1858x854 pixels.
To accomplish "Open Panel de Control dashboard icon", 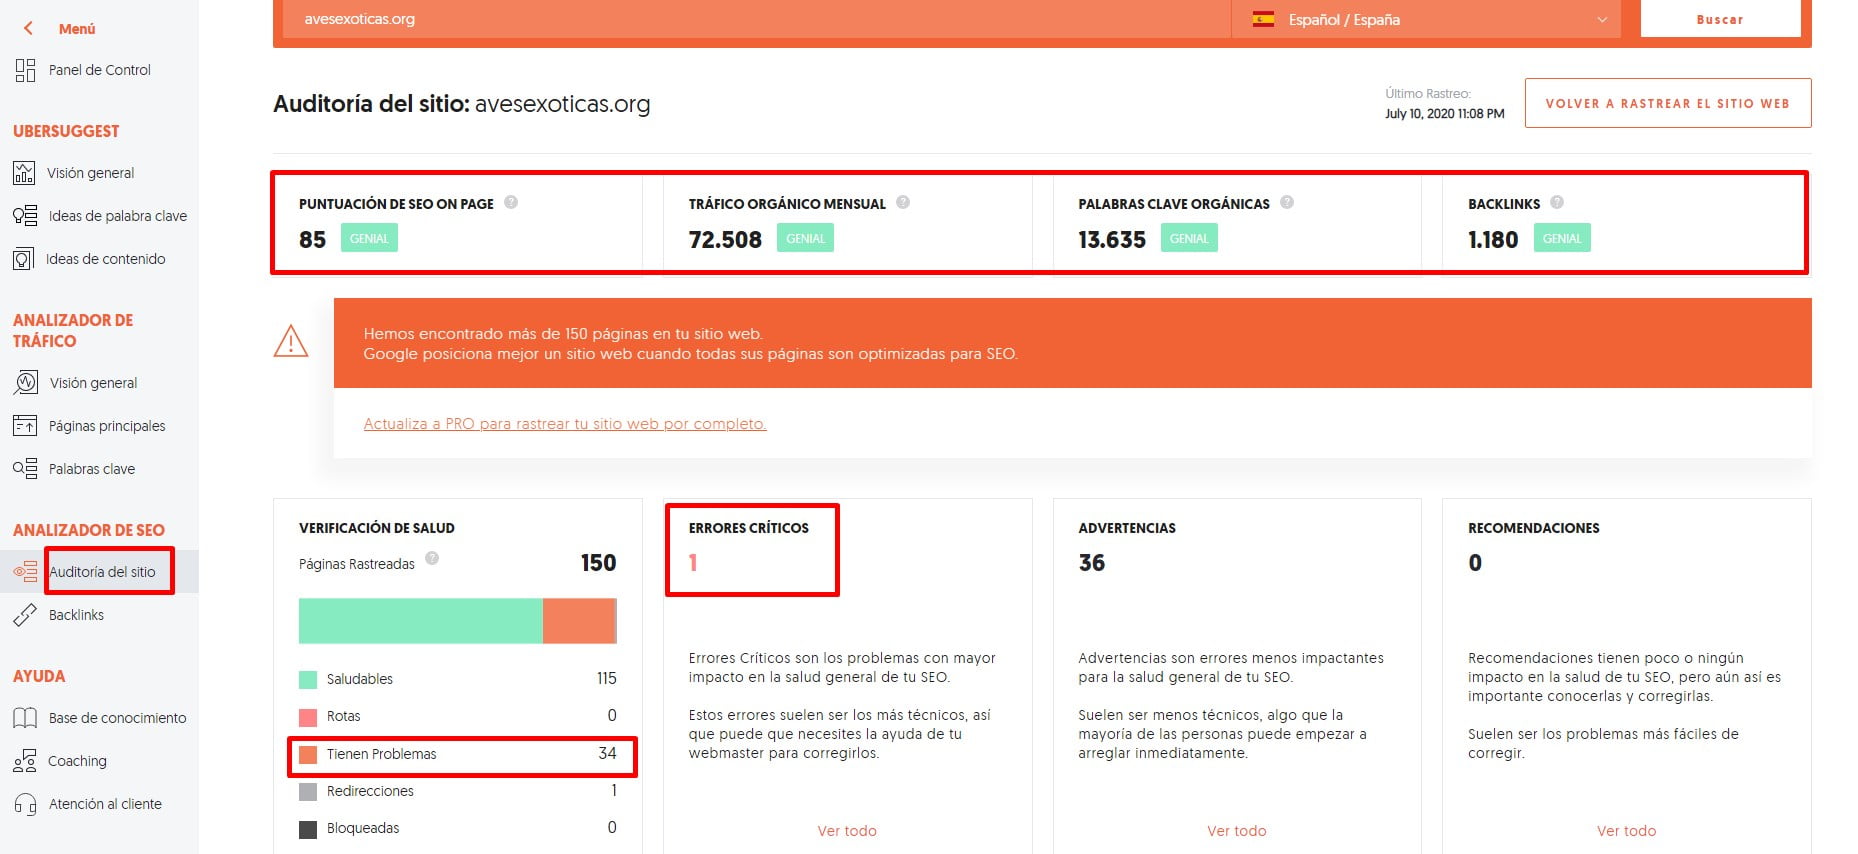I will (25, 70).
